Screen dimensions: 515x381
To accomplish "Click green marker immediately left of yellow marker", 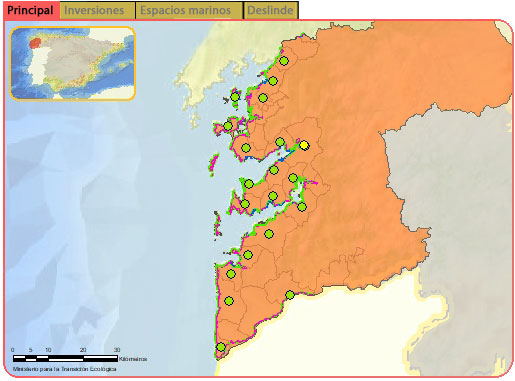I will [280, 142].
